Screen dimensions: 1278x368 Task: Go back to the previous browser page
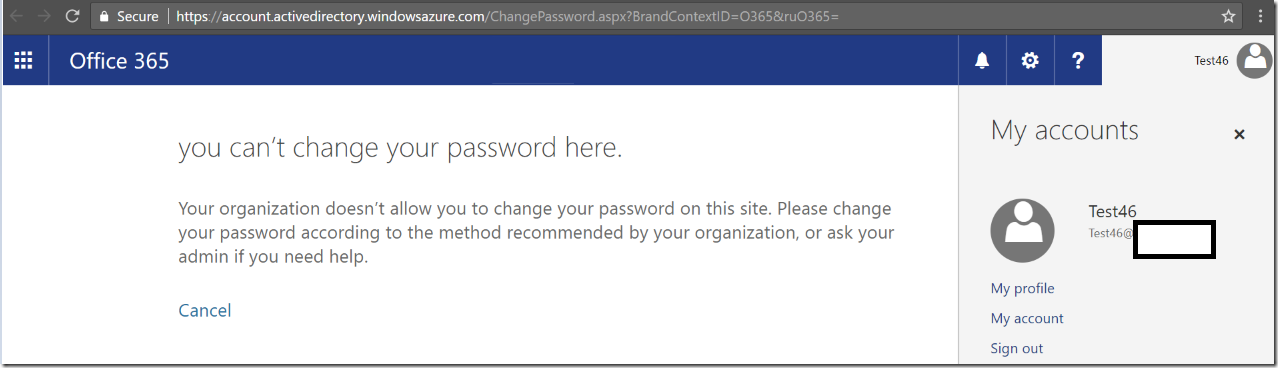click(x=16, y=16)
